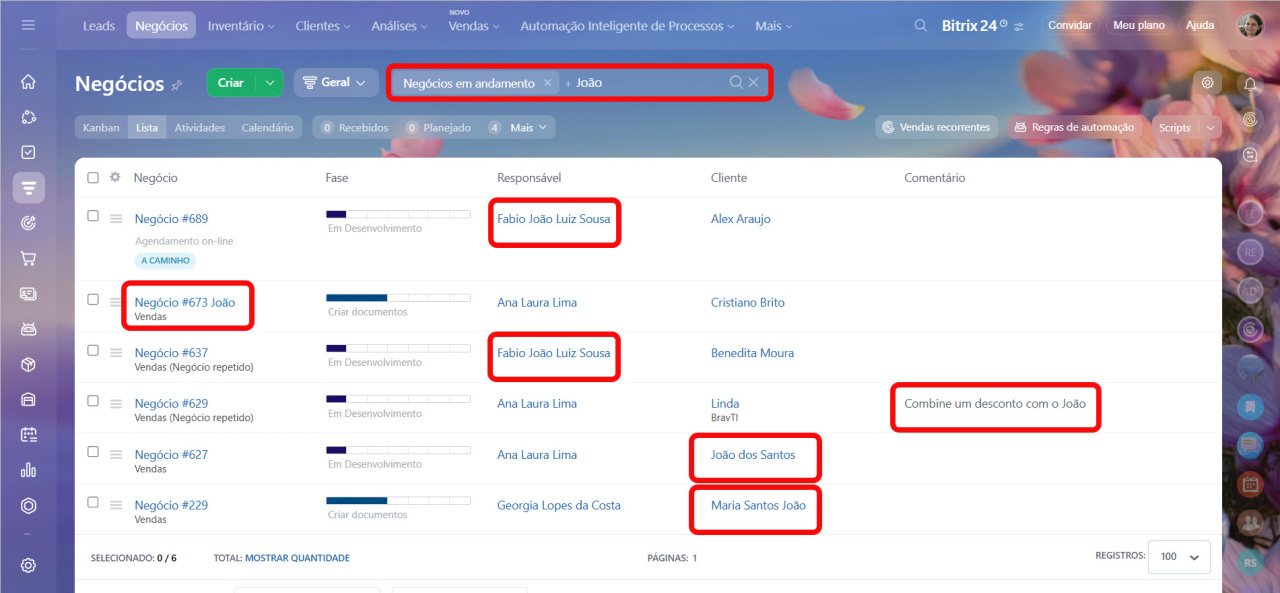1280x593 pixels.
Task: Open Regras de automação
Action: coord(1075,127)
